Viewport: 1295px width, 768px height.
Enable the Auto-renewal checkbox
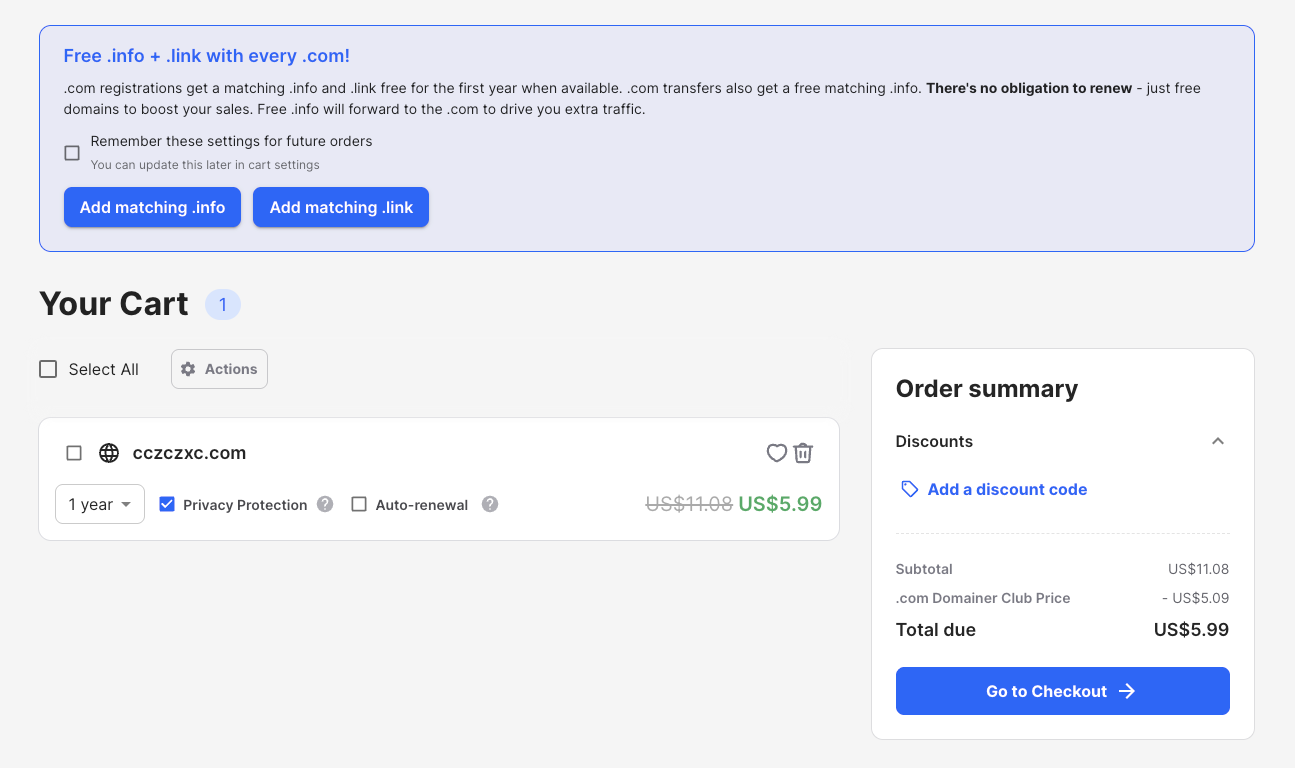tap(359, 504)
